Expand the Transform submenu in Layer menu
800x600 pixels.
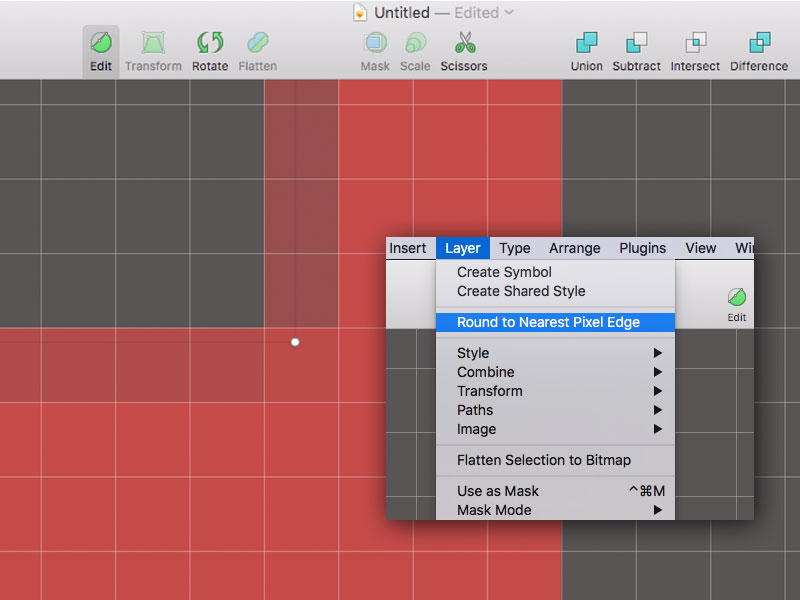click(x=555, y=391)
